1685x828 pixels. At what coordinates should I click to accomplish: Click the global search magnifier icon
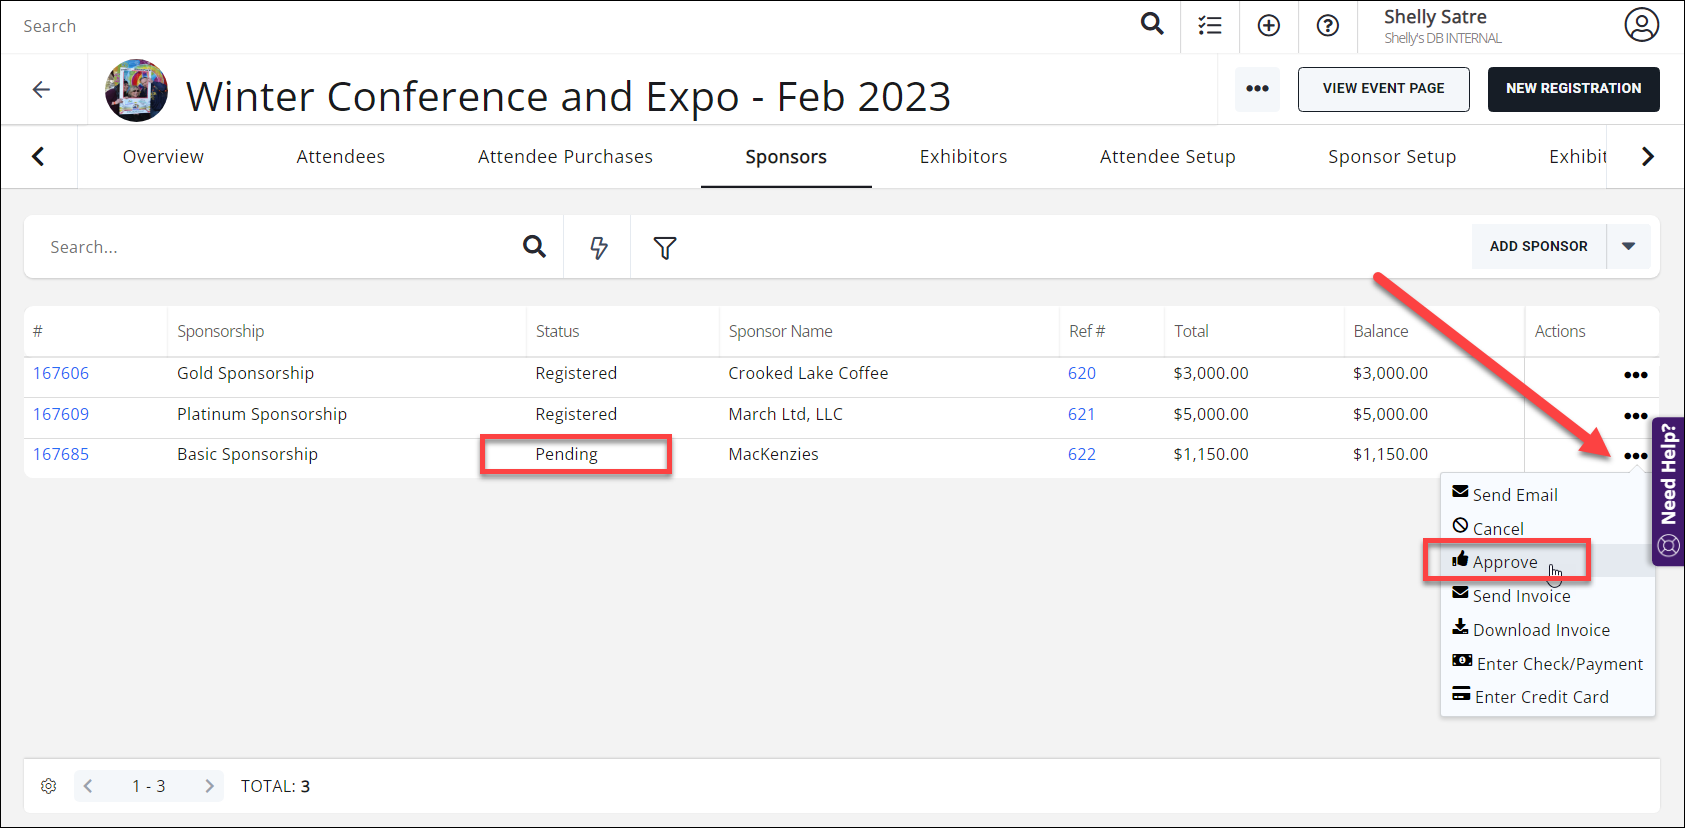click(1152, 24)
